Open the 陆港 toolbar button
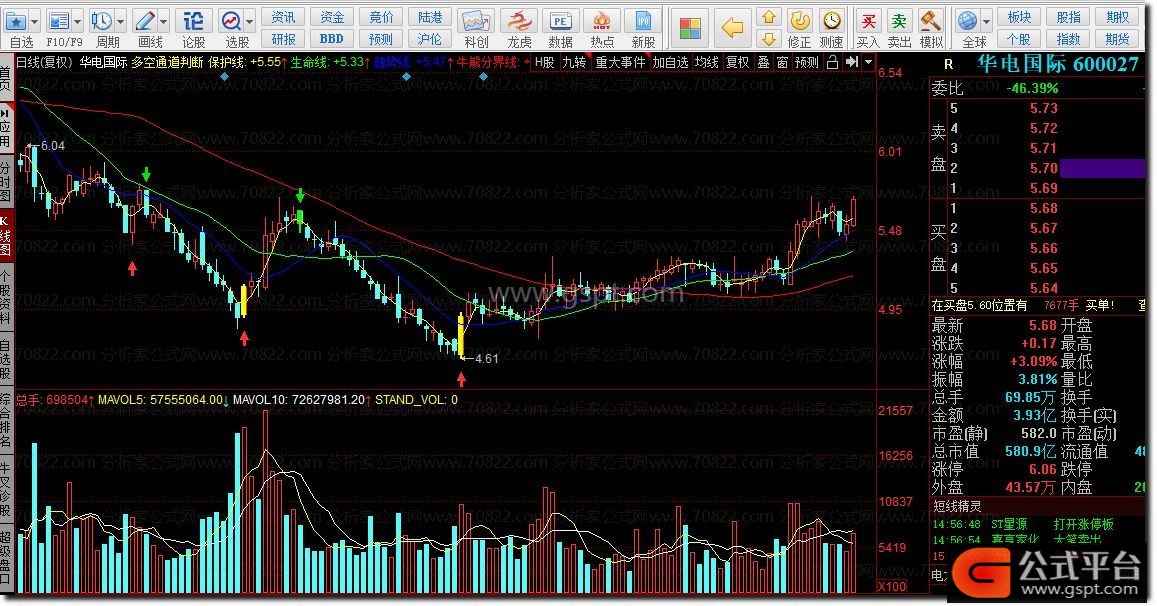Screen dimensions: 1157x606 [x=429, y=17]
